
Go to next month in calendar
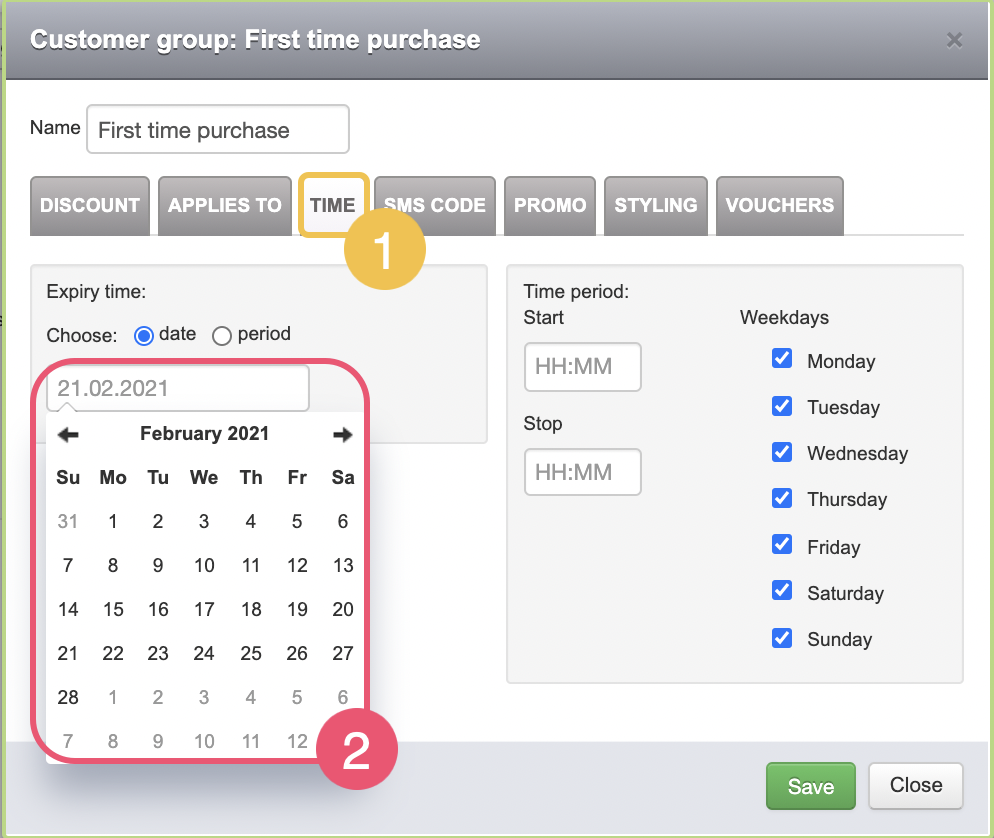click(x=342, y=435)
